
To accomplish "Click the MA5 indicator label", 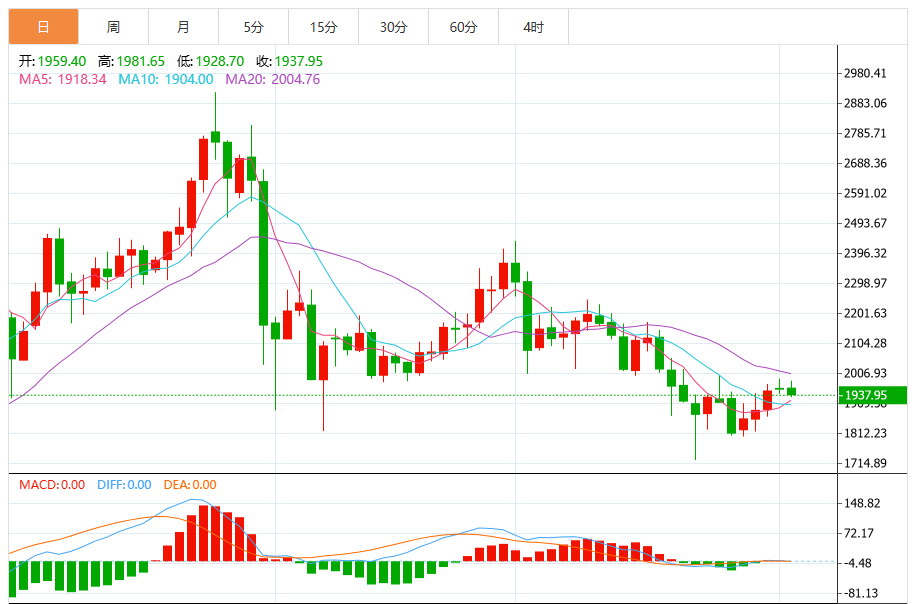I will click(x=63, y=79).
